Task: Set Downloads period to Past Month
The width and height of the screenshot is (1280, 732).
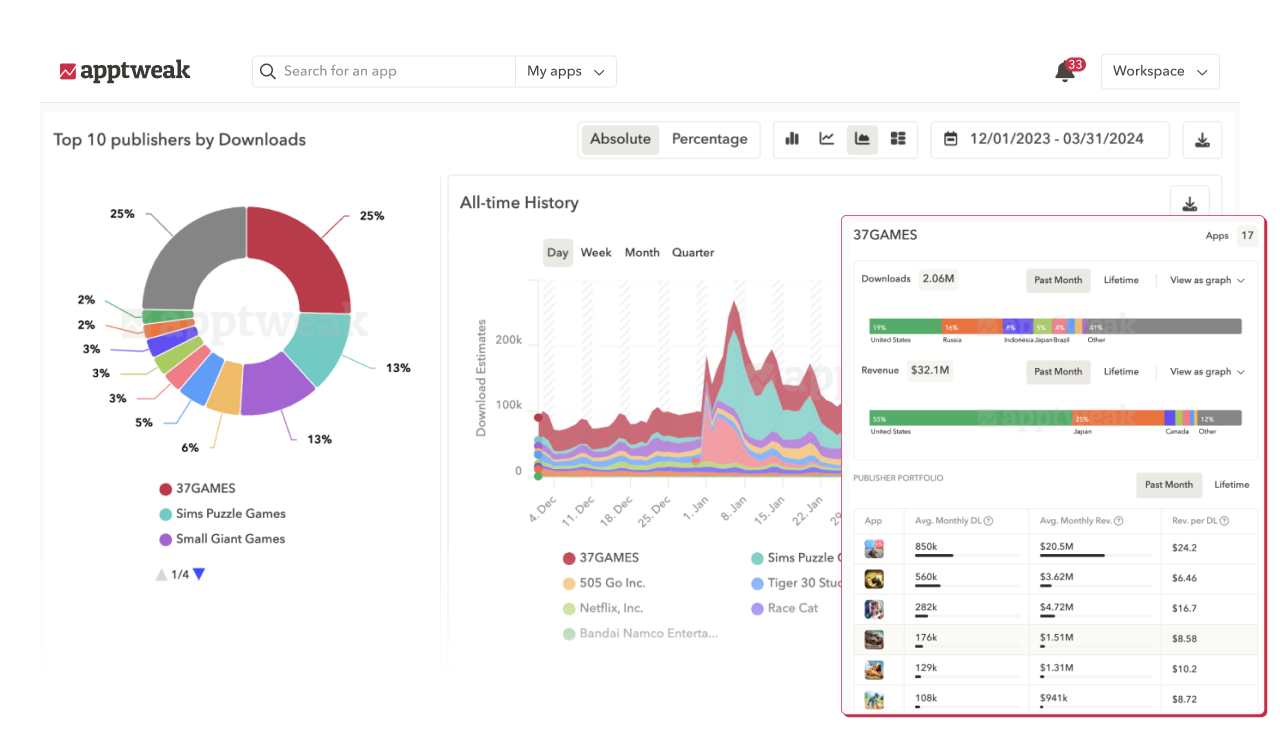Action: 1058,280
